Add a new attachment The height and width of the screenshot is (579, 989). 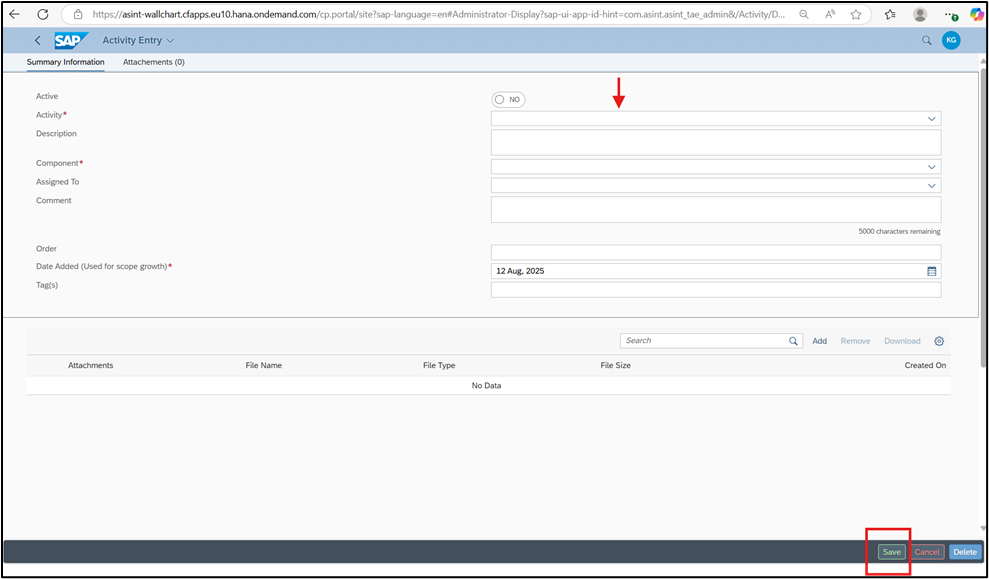pos(819,341)
